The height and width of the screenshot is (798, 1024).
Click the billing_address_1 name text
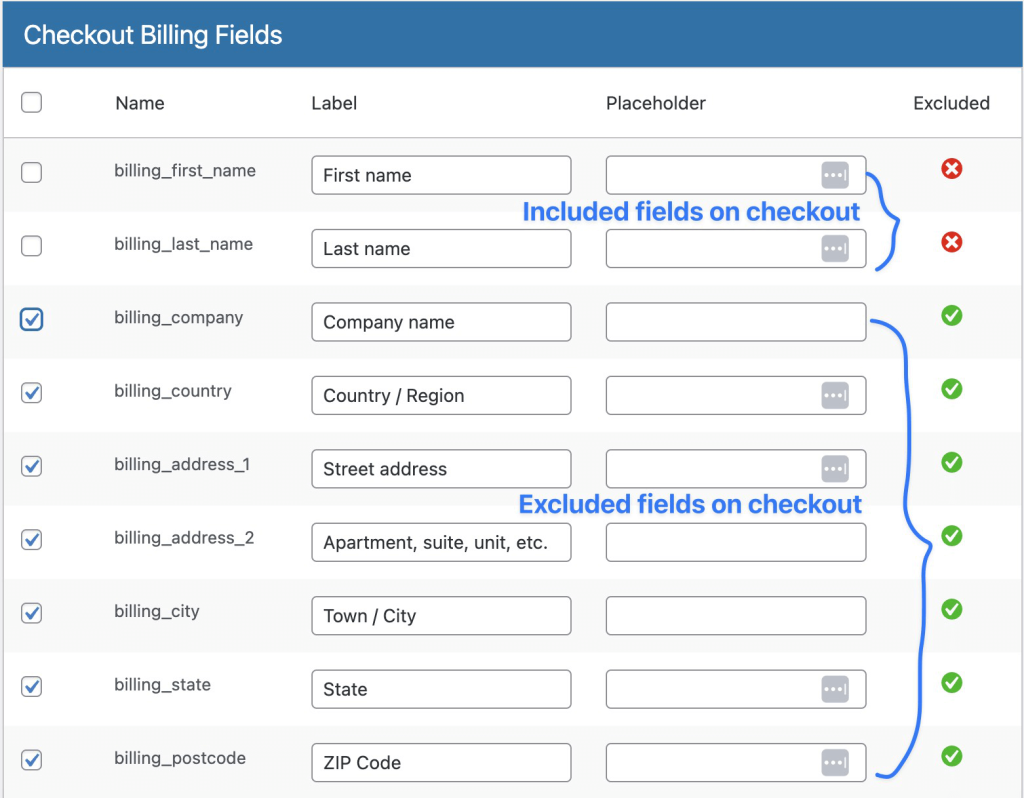coord(182,464)
